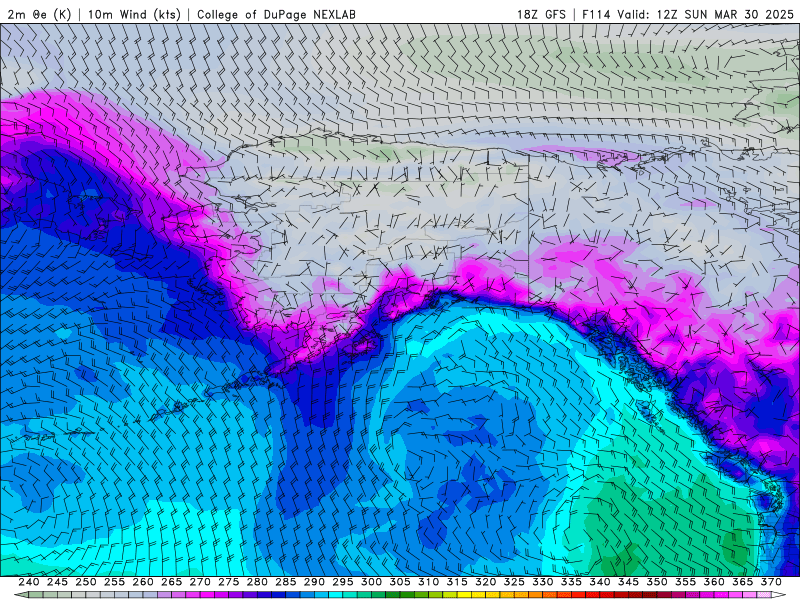
Task: Click the 245 value on the color scale
Action: tap(57, 582)
